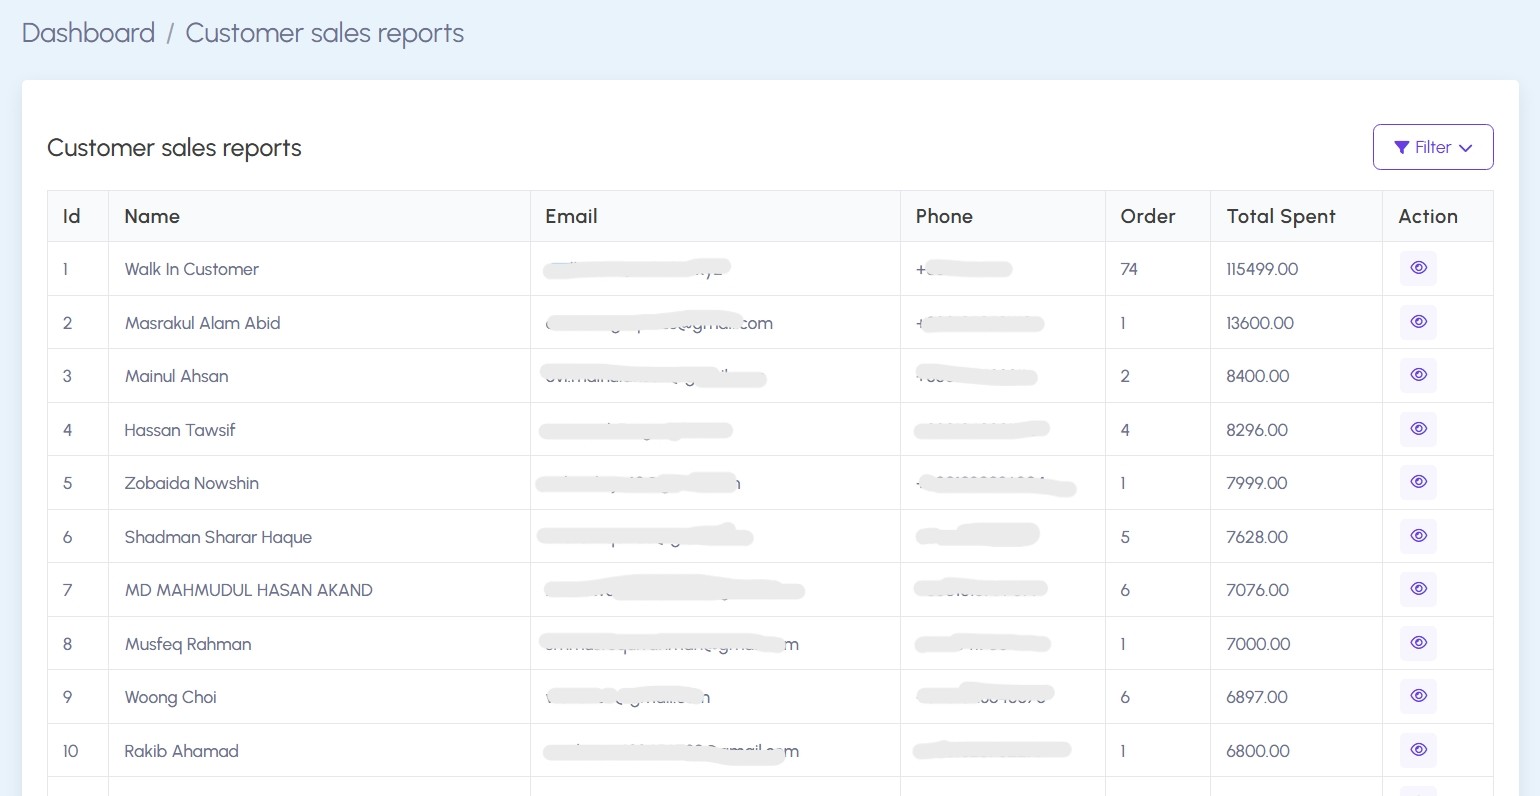The height and width of the screenshot is (796, 1540).
Task: Click the name Musfeq Rahman
Action: pos(188,644)
